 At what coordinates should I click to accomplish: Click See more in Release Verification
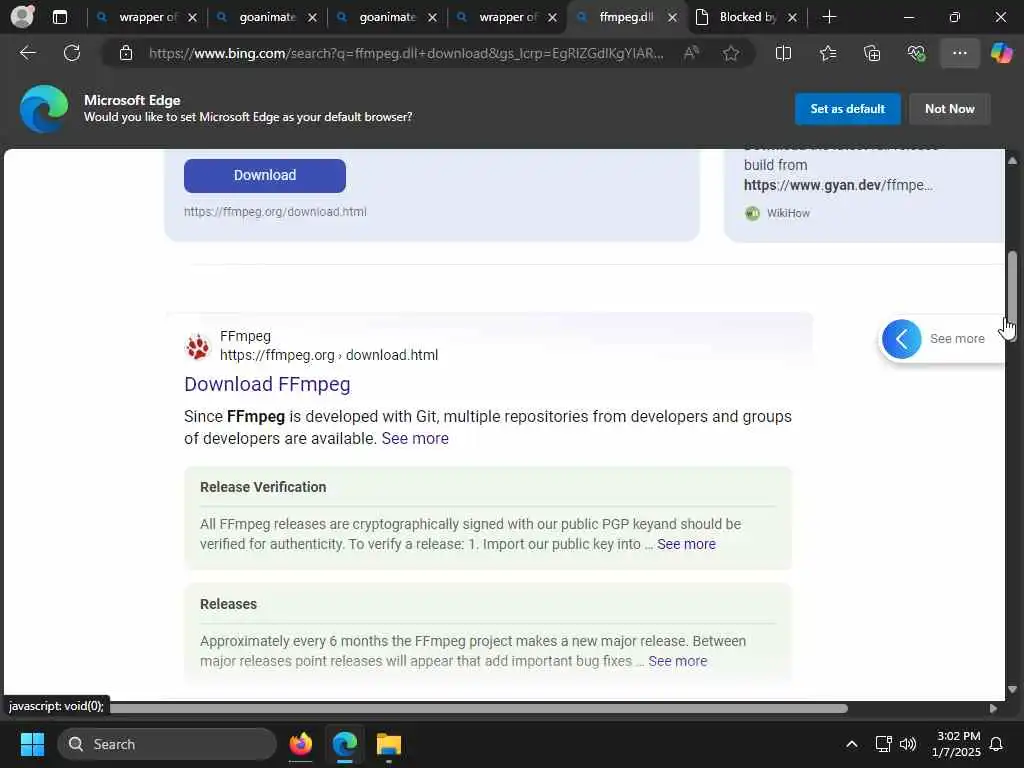point(686,544)
